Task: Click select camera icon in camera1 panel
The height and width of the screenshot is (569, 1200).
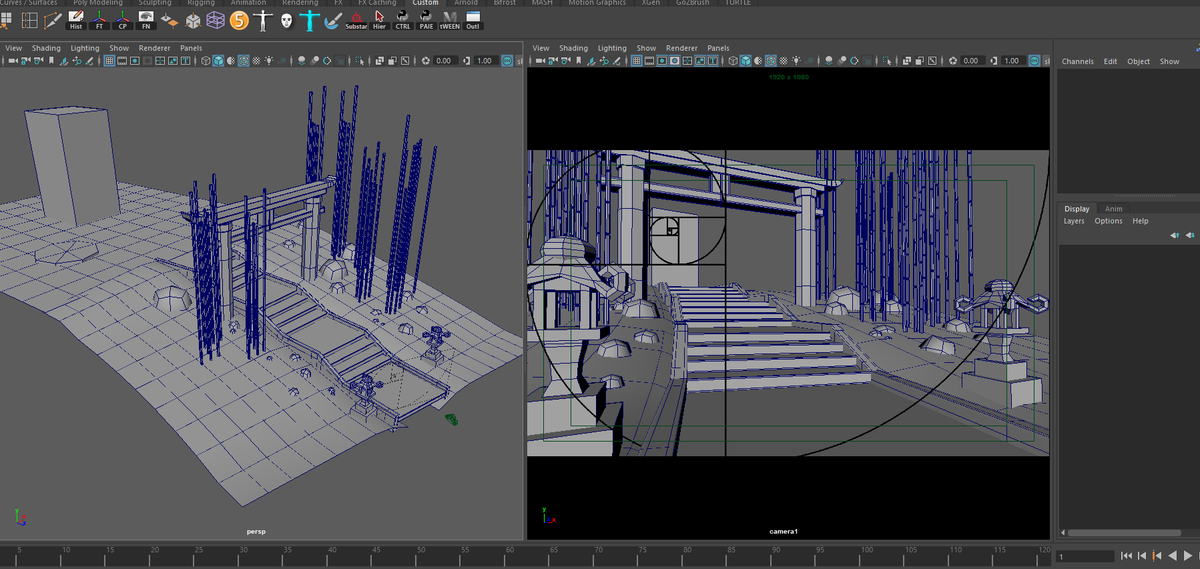Action: (540, 61)
